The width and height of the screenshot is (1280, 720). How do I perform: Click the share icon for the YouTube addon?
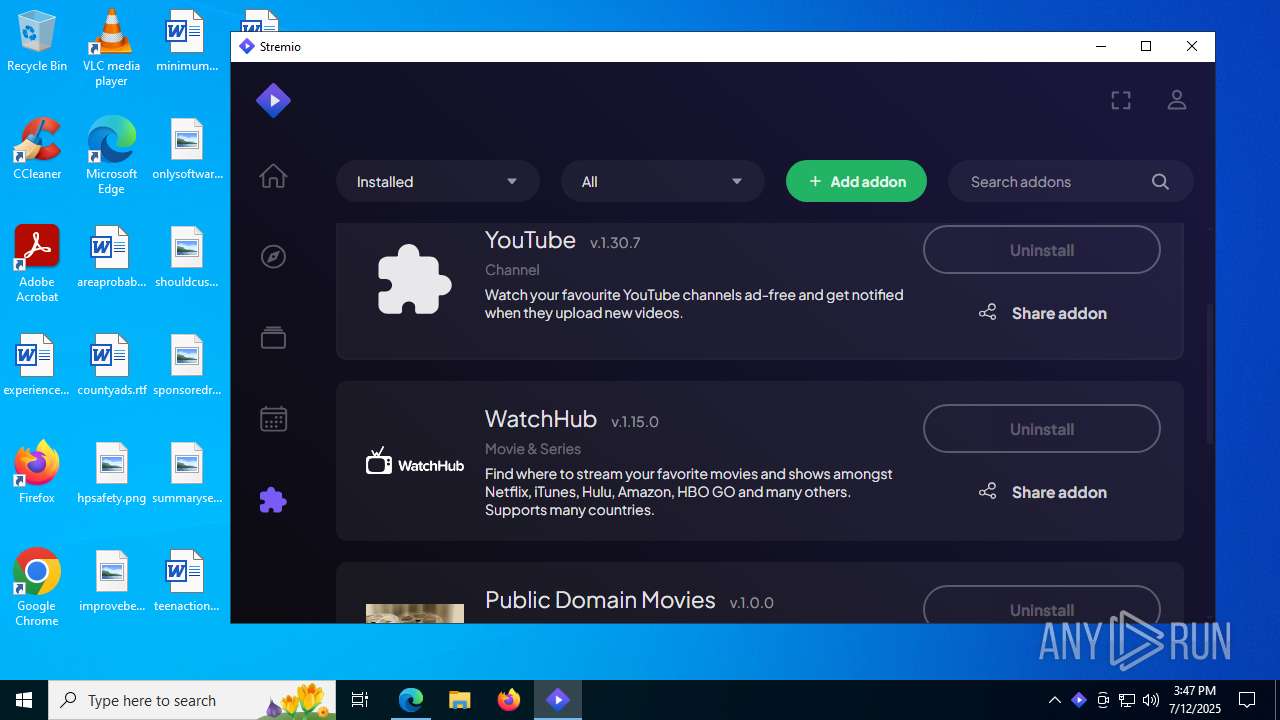[x=987, y=313]
